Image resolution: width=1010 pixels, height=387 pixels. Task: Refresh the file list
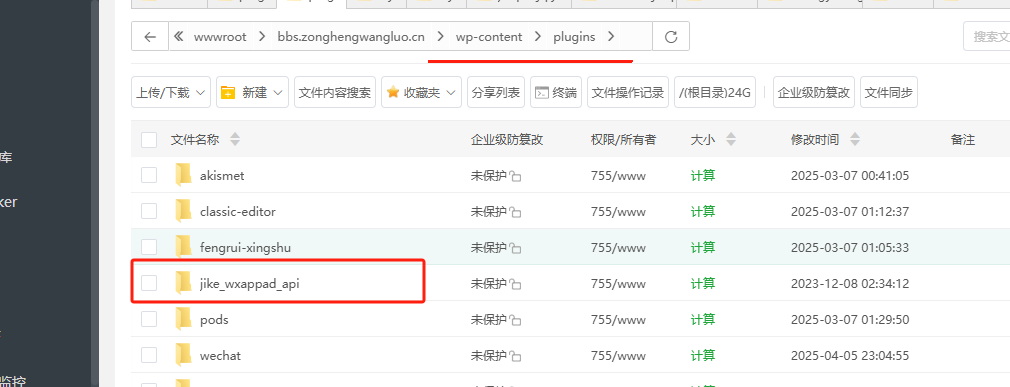coord(671,37)
